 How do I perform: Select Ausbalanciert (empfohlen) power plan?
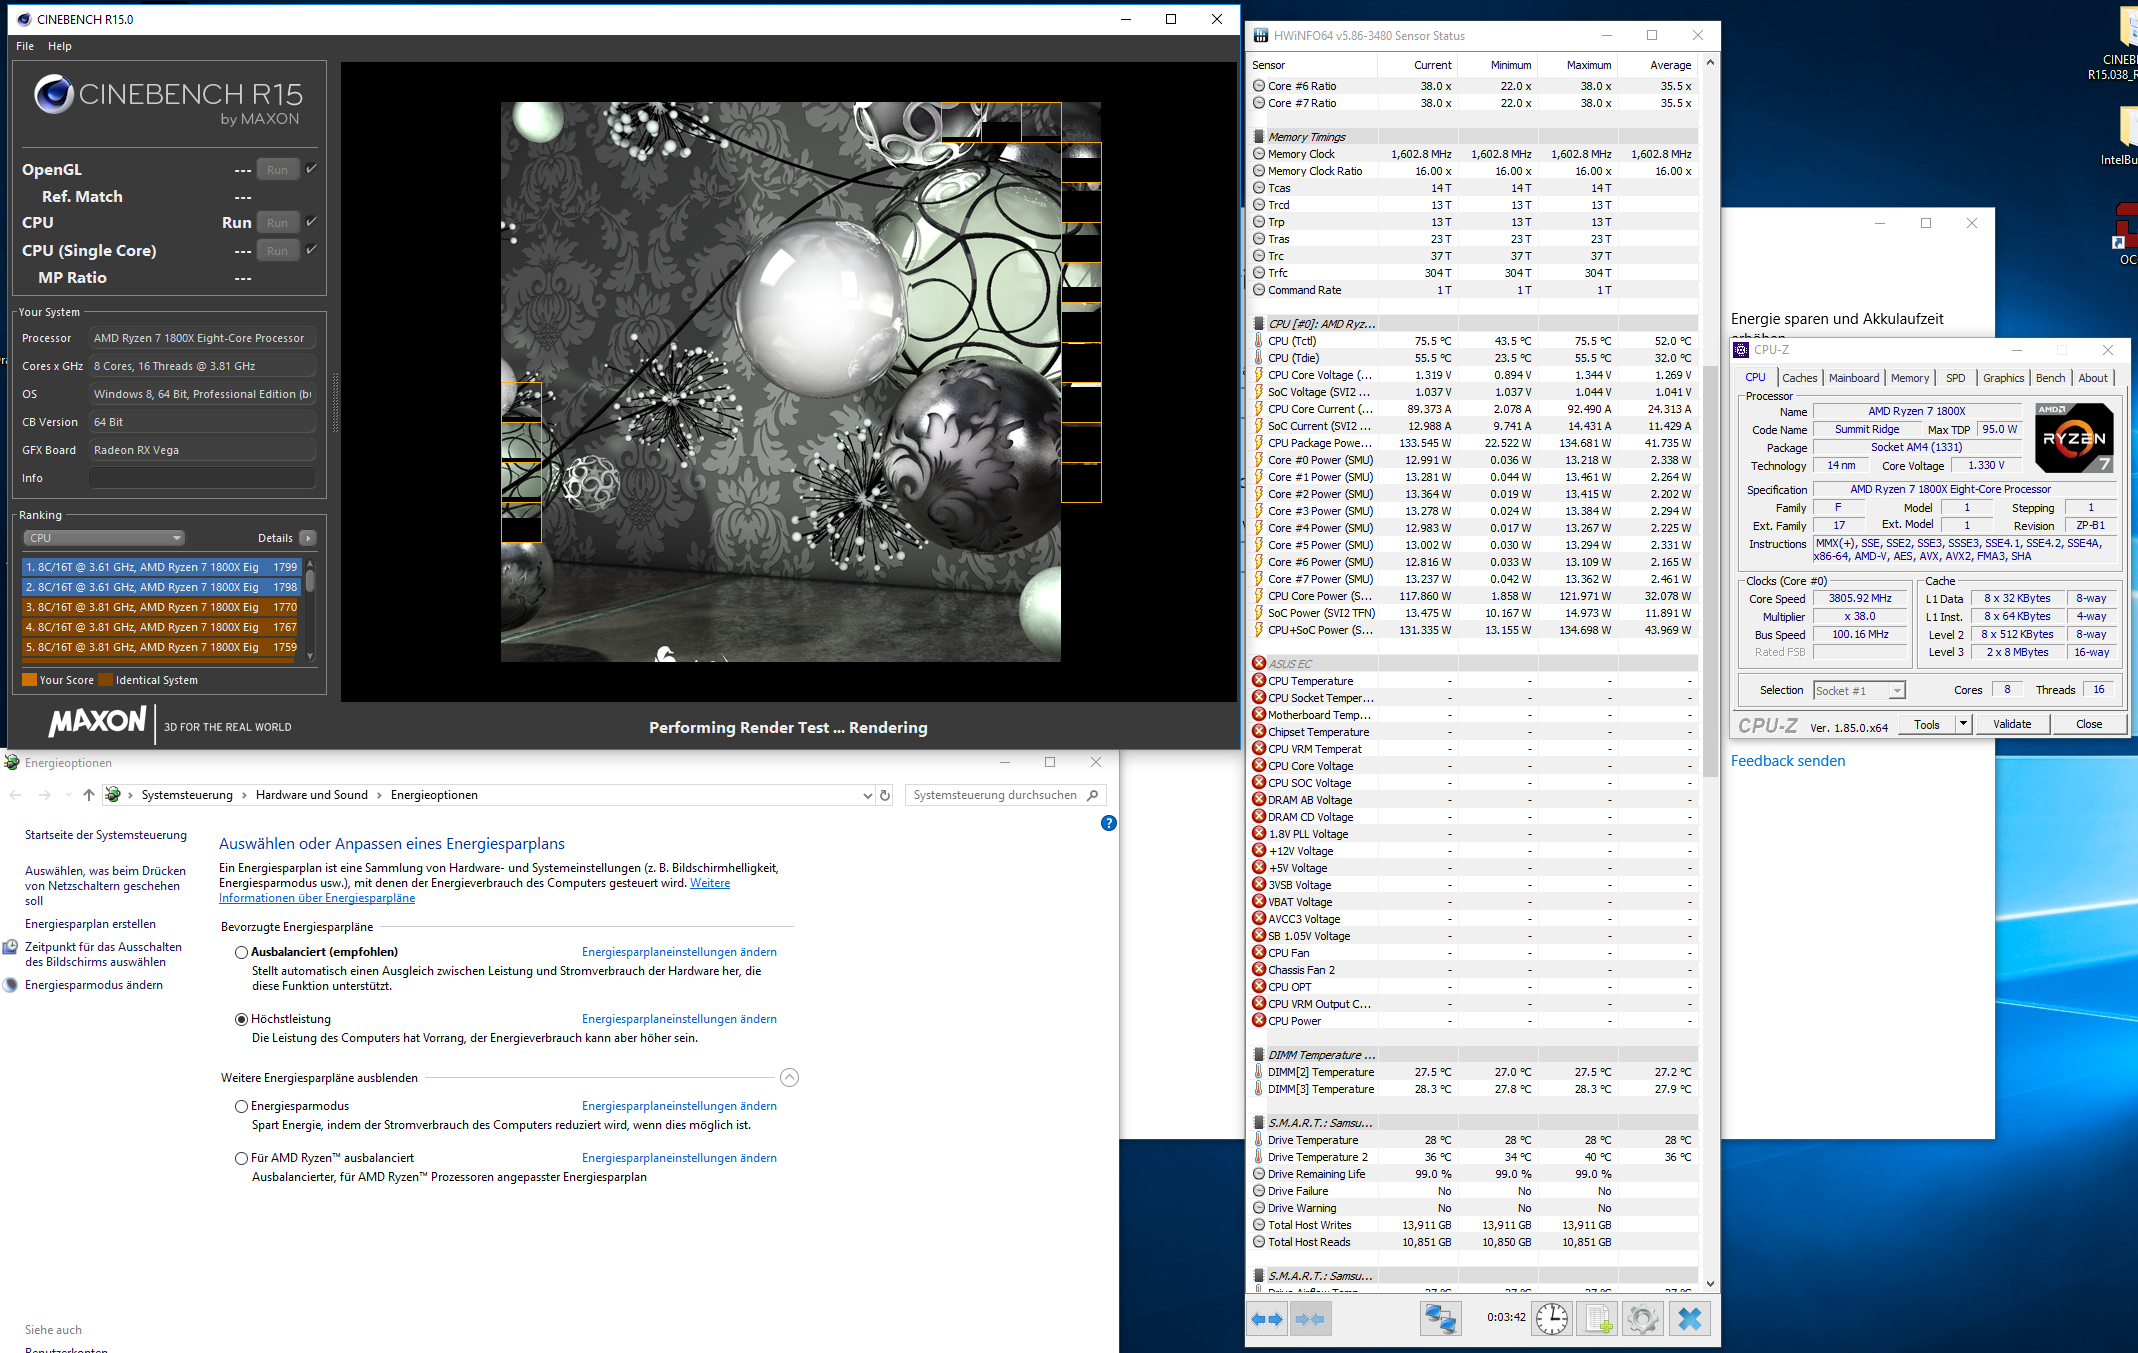point(241,952)
